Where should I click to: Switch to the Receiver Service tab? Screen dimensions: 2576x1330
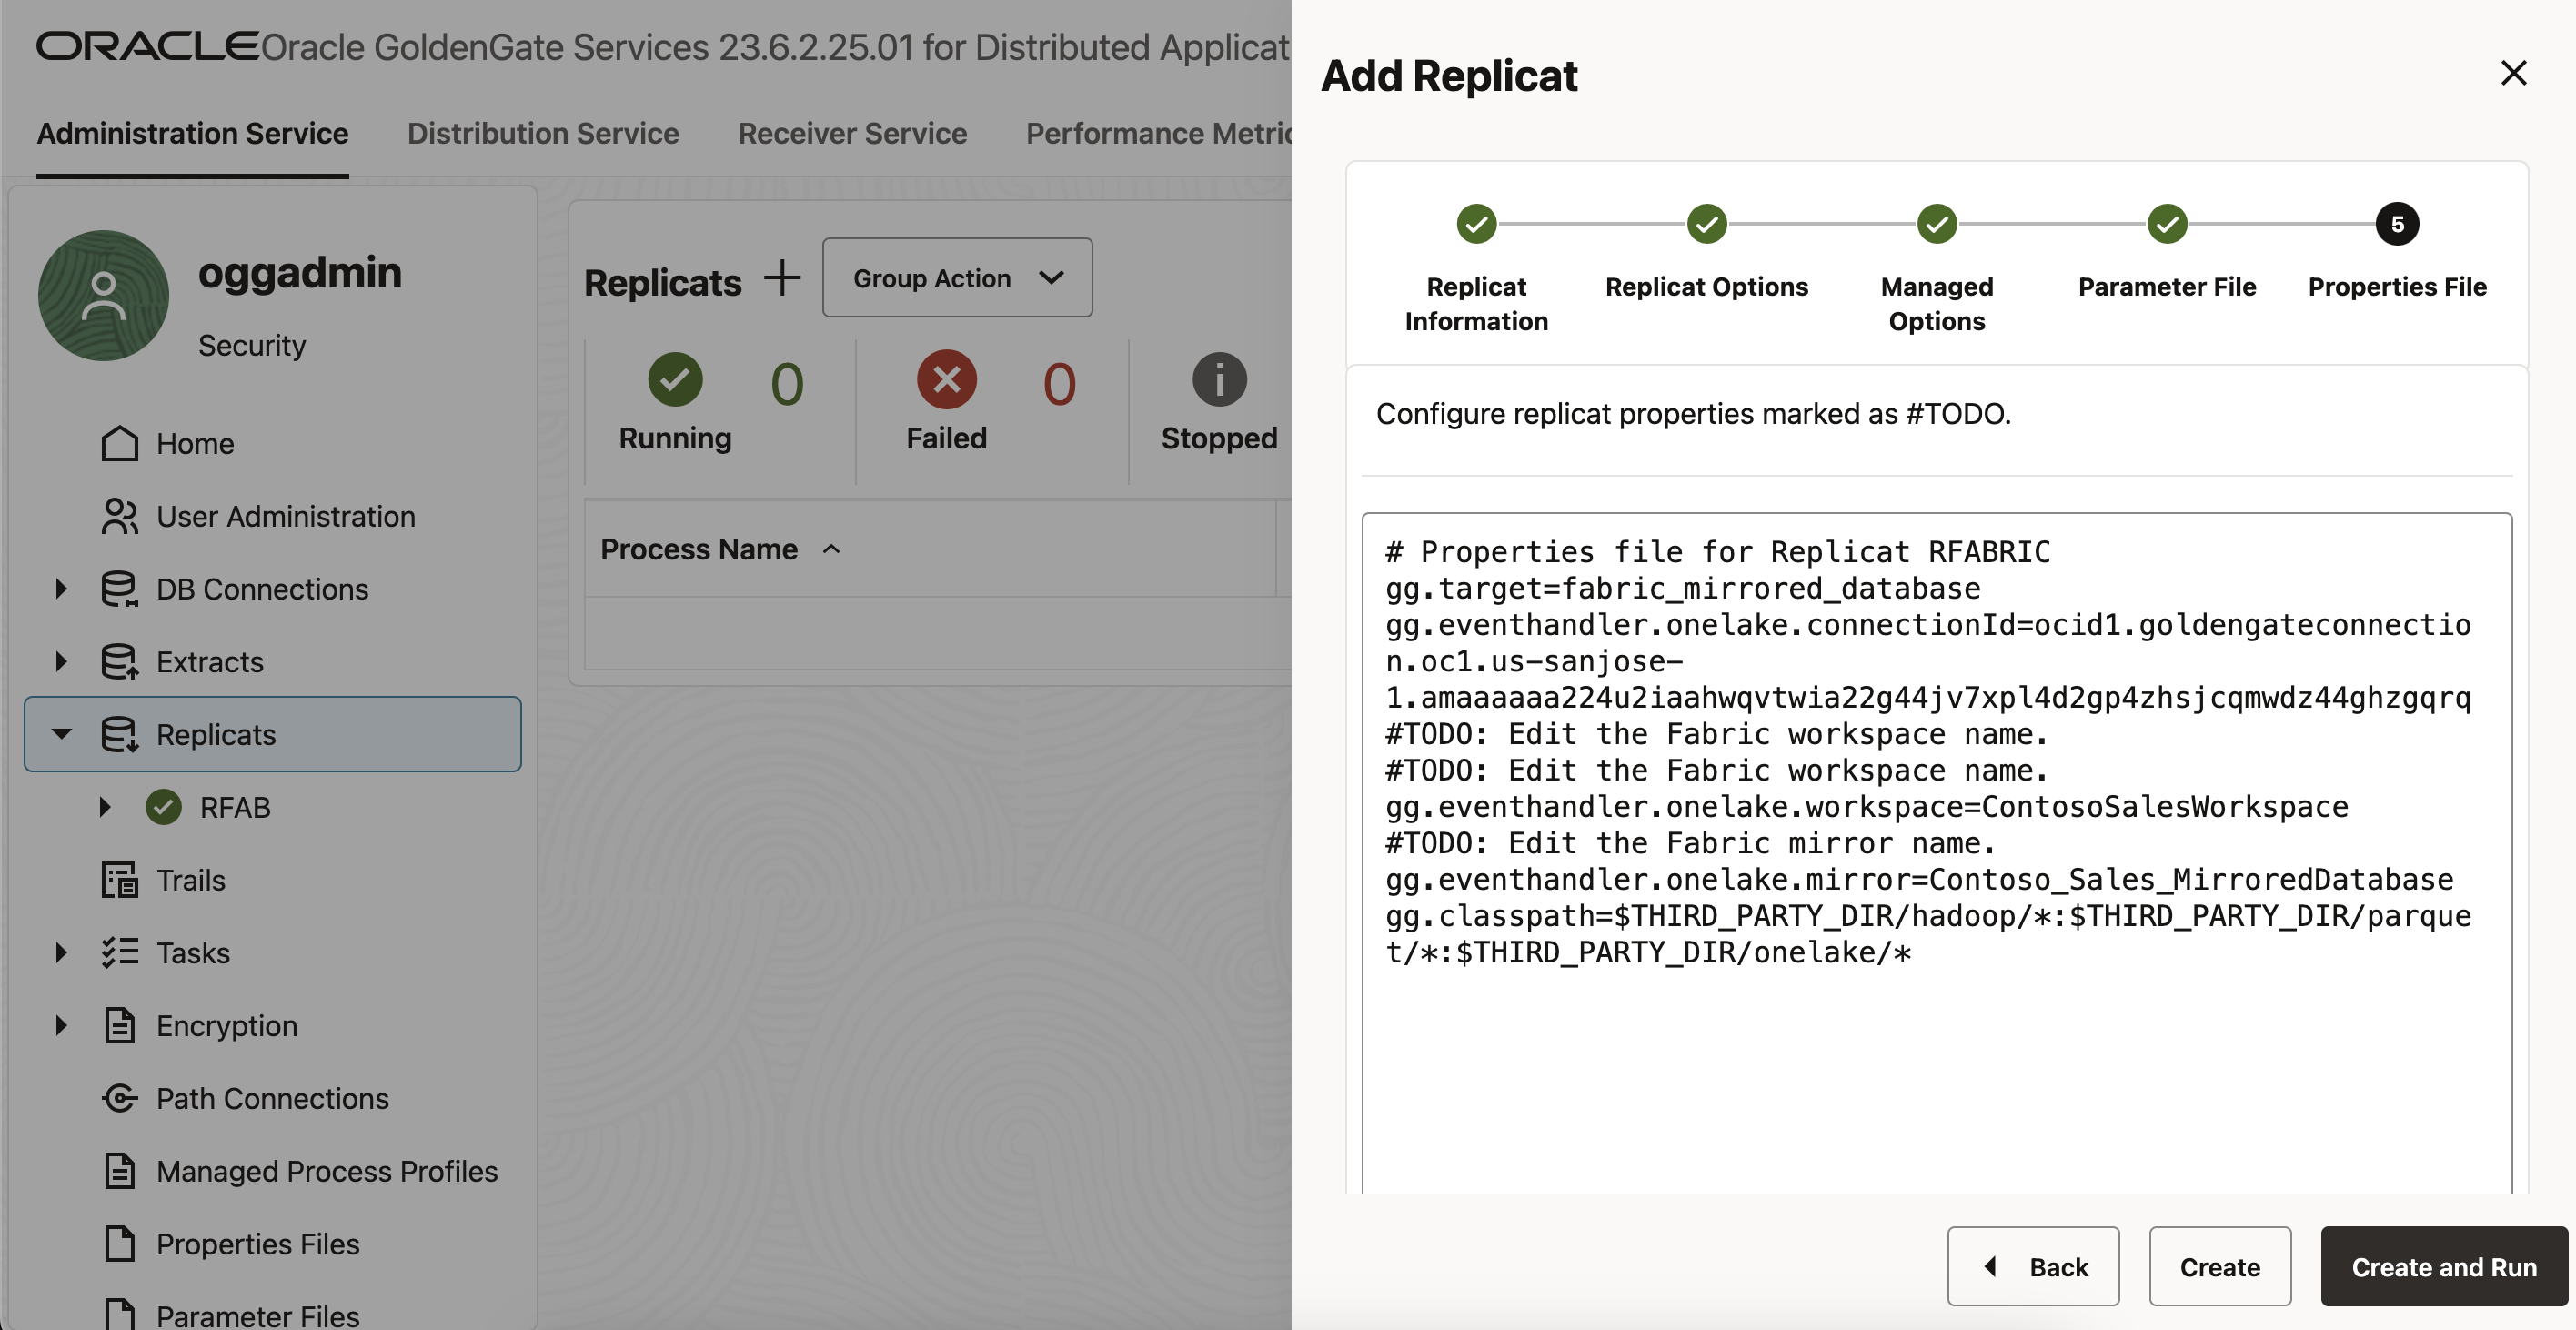[851, 133]
